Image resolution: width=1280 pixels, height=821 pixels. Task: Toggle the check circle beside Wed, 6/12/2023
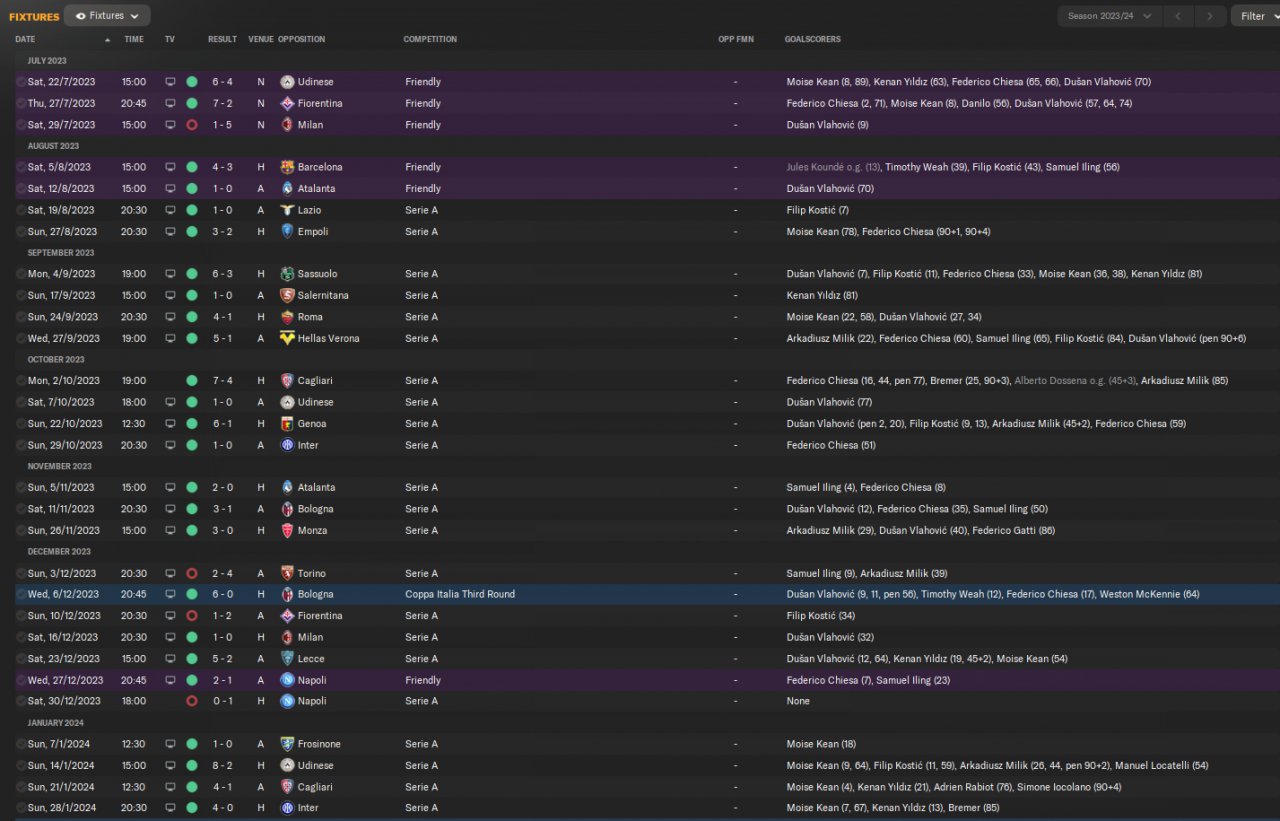(21, 594)
